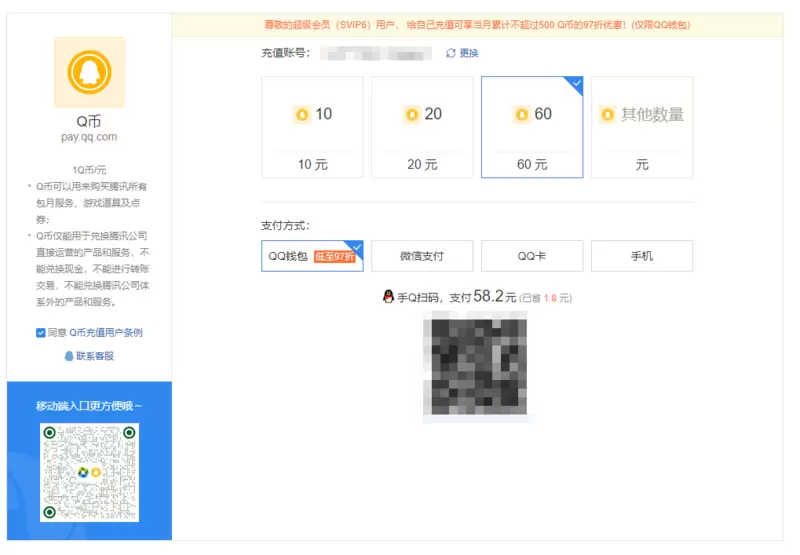Image resolution: width=800 pixels, height=555 pixels.
Task: Select the 60 元 recharge amount card
Action: (x=532, y=127)
